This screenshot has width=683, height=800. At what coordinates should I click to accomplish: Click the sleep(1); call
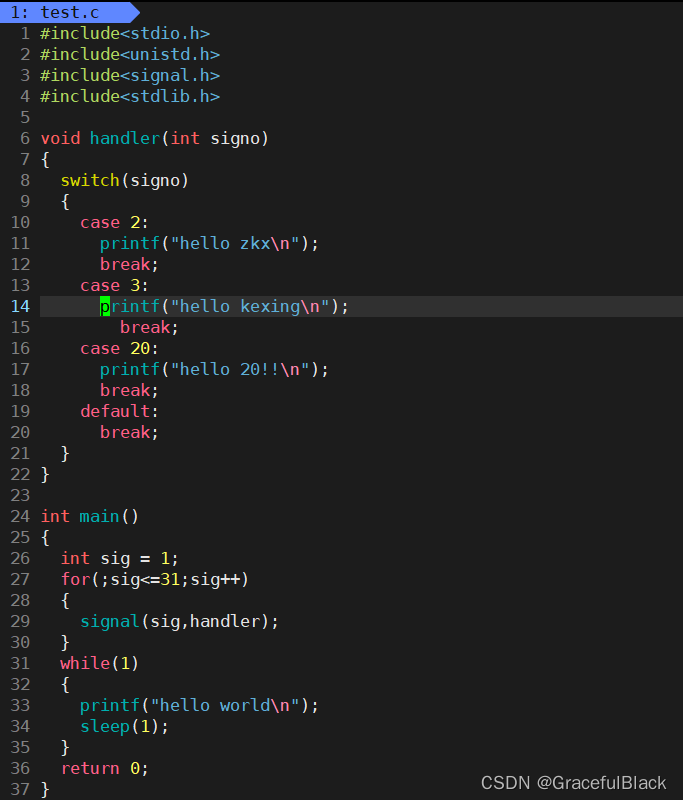pos(124,727)
